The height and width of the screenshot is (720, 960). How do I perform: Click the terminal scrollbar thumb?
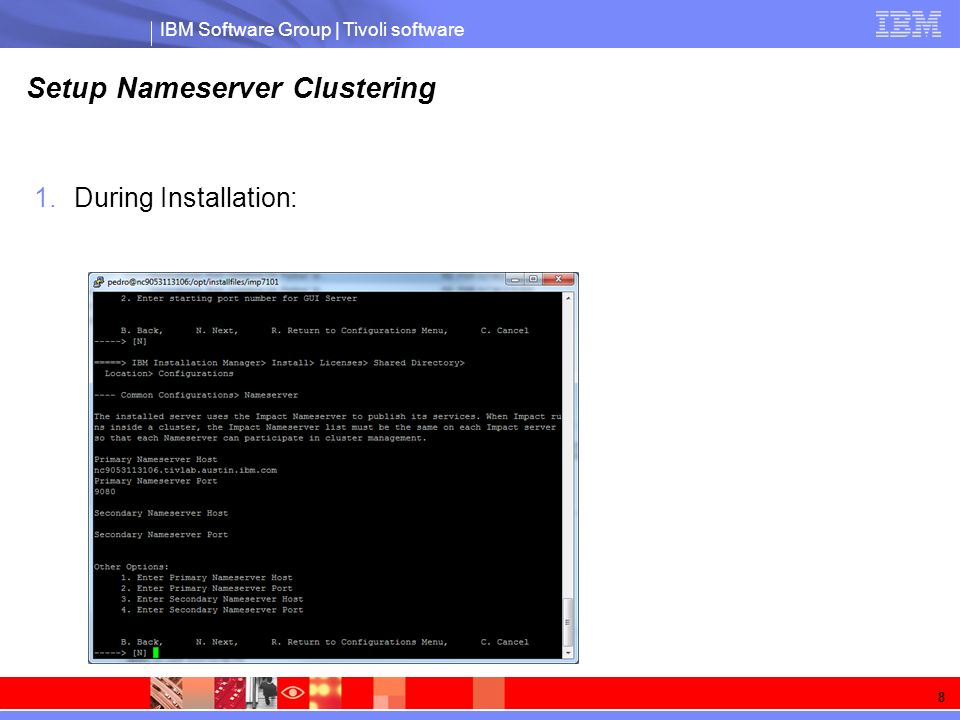pyautogui.click(x=568, y=622)
